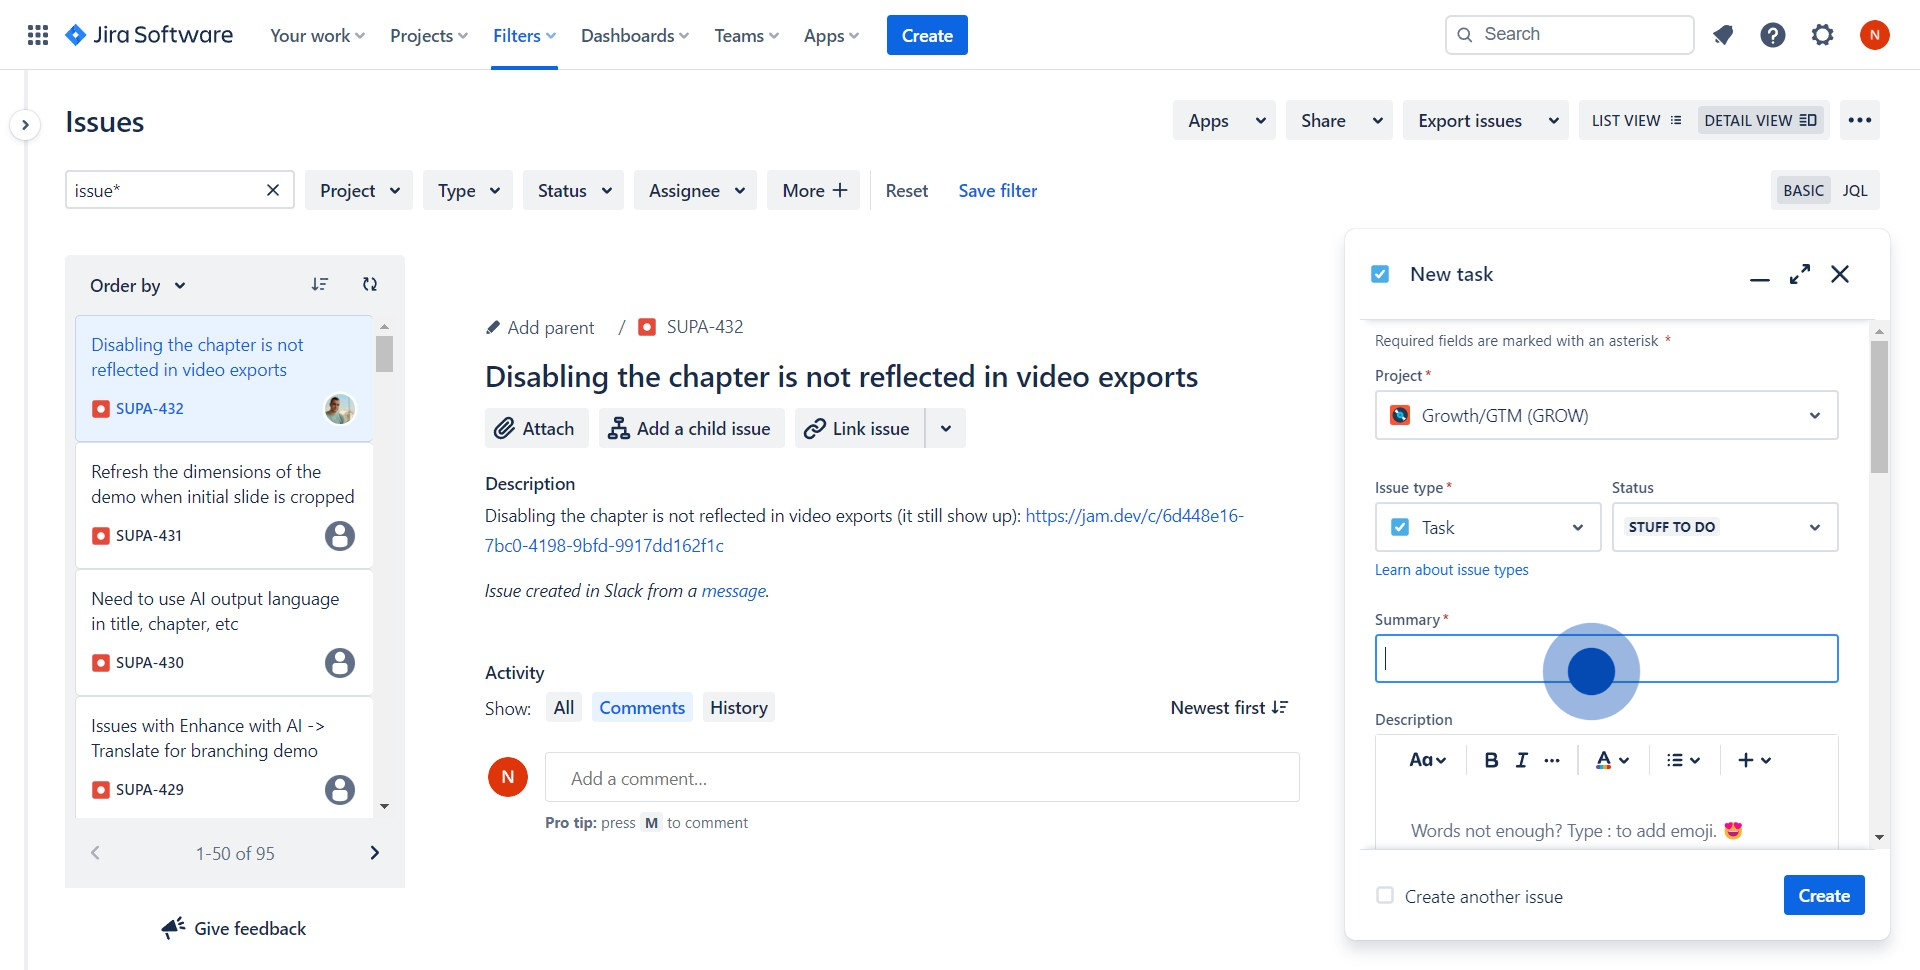1920x970 pixels.
Task: Click the Italic formatting icon
Action: [1521, 760]
